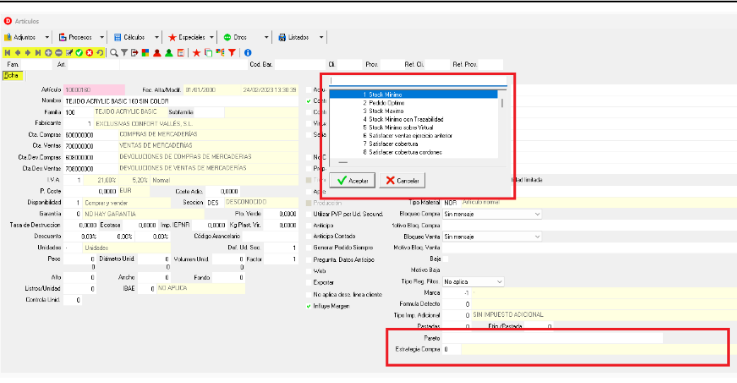Click the Pareto input field
737x383 pixels.
553,338
